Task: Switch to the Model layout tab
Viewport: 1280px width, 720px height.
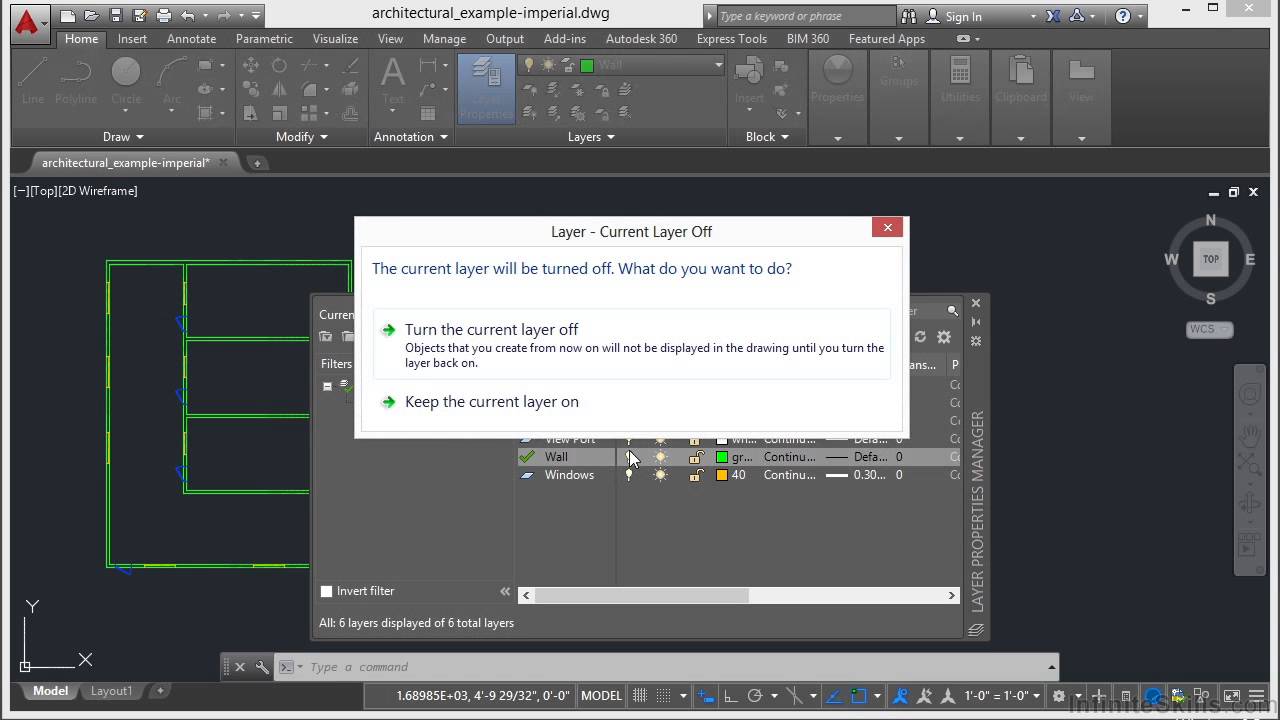Action: tap(50, 691)
